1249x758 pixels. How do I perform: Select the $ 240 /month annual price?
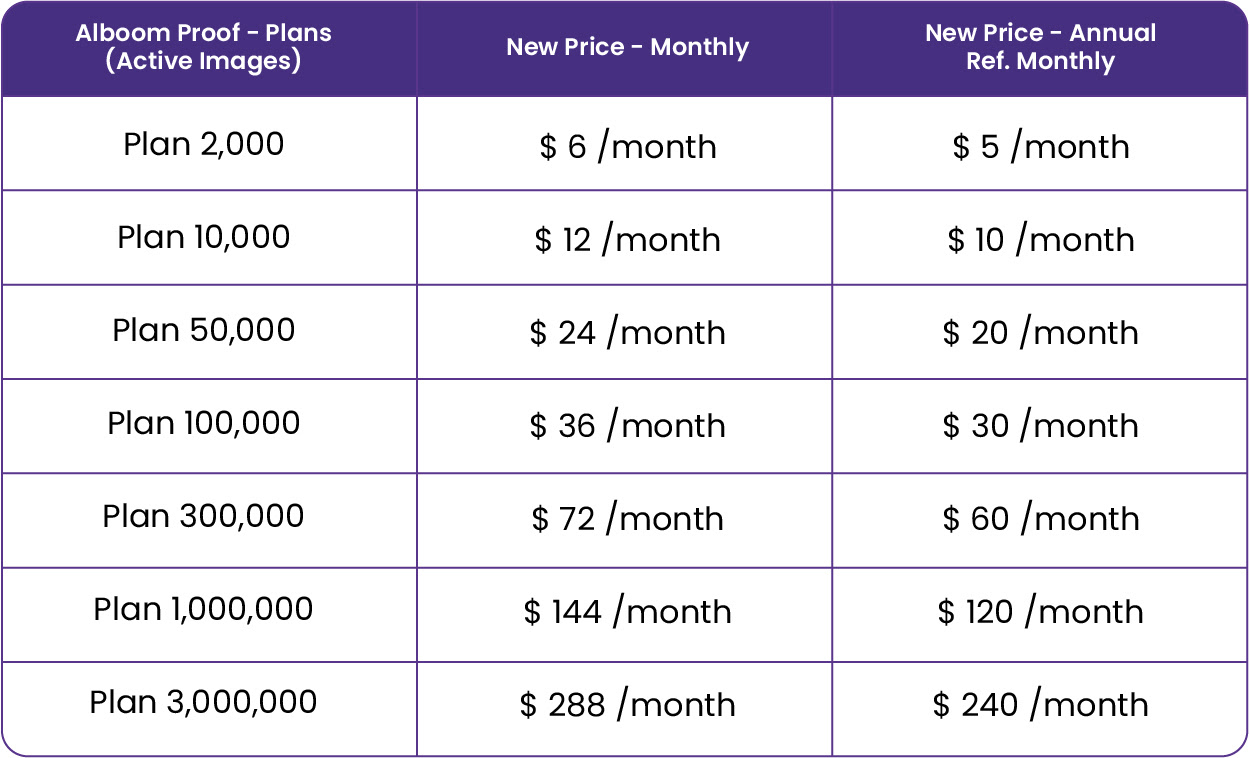(1040, 705)
